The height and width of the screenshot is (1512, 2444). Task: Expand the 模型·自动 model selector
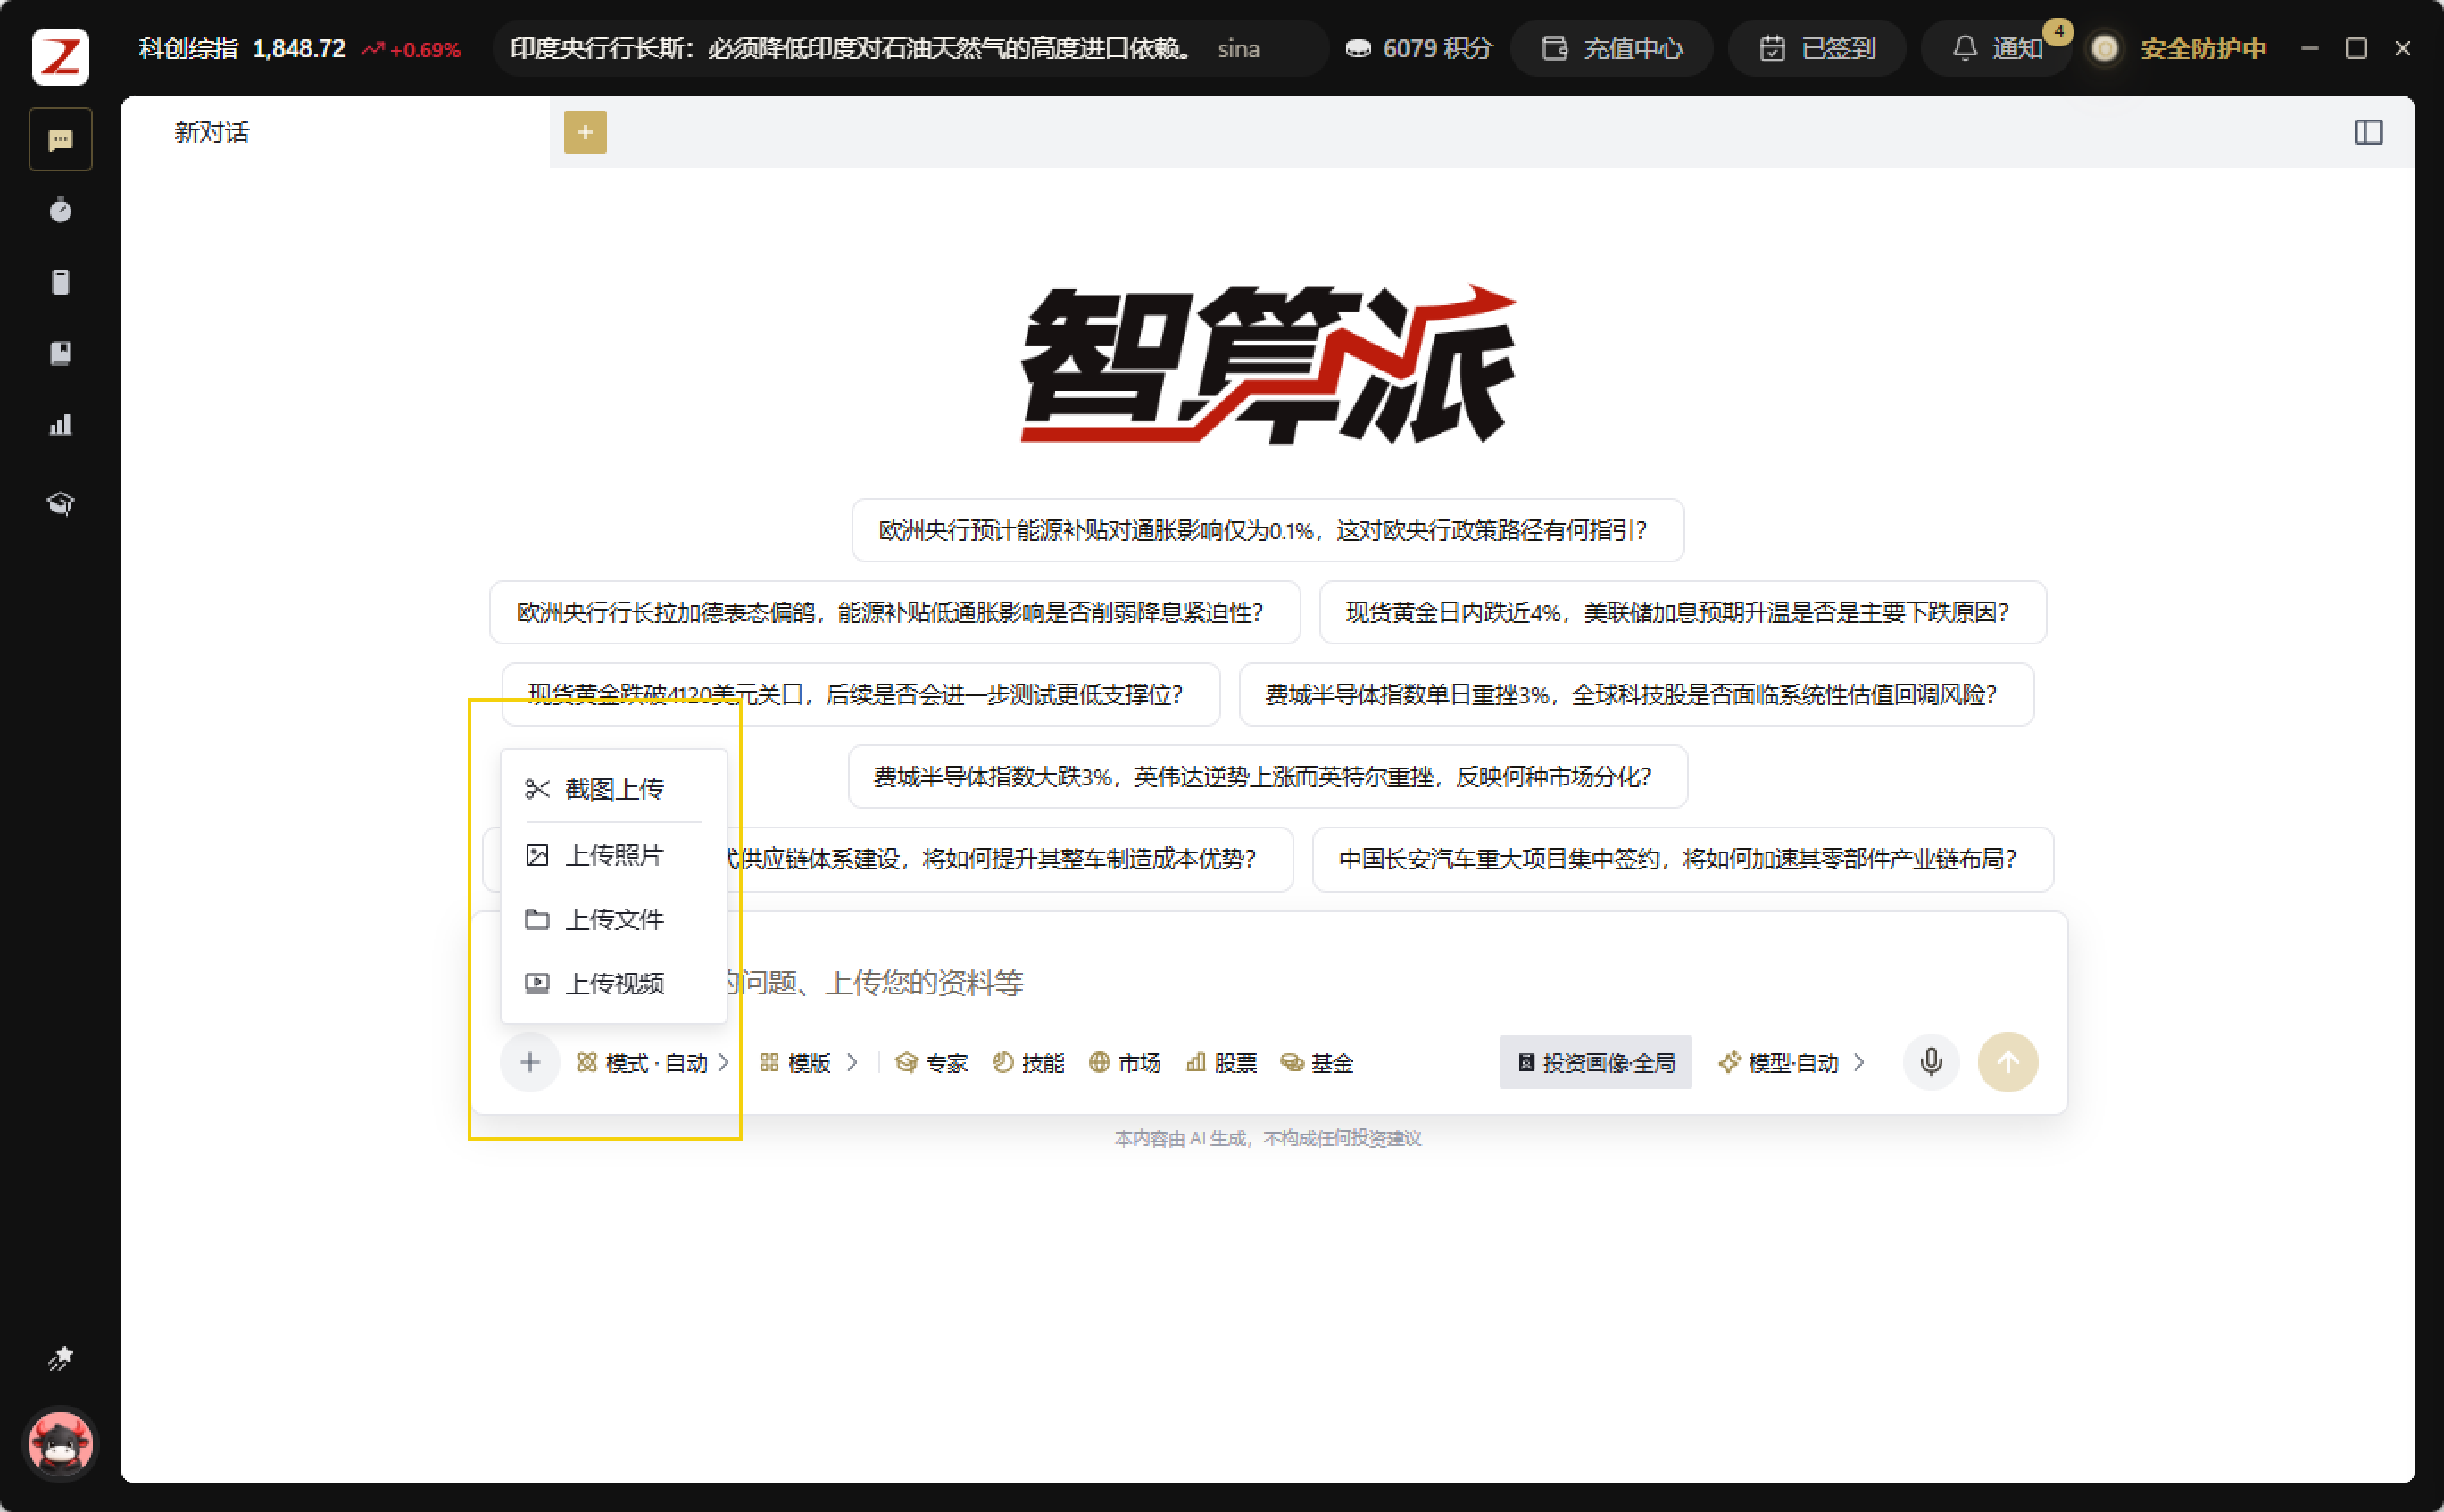(x=1791, y=1062)
